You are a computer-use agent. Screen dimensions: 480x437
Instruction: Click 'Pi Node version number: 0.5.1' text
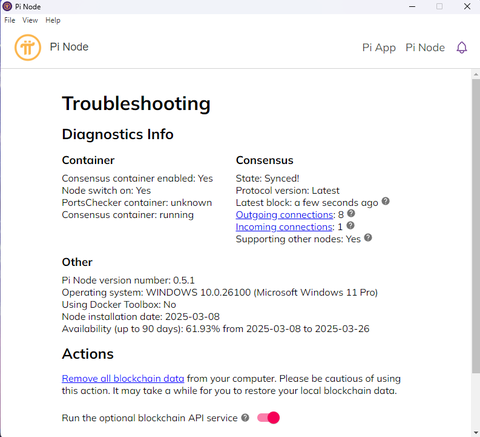click(x=128, y=280)
